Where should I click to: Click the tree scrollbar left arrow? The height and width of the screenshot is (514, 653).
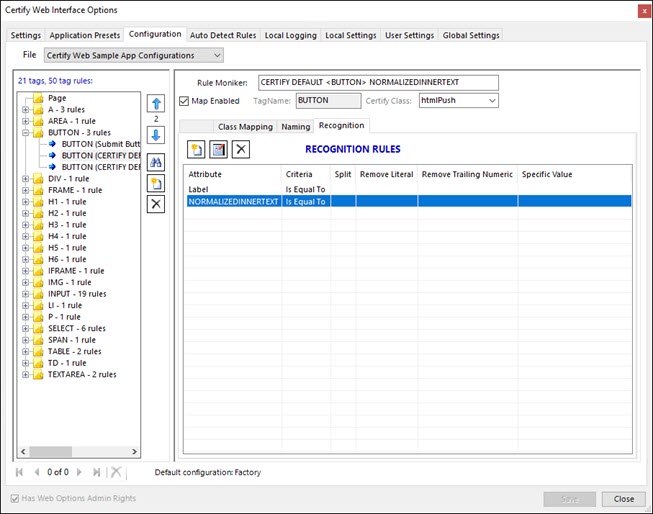(x=23, y=452)
